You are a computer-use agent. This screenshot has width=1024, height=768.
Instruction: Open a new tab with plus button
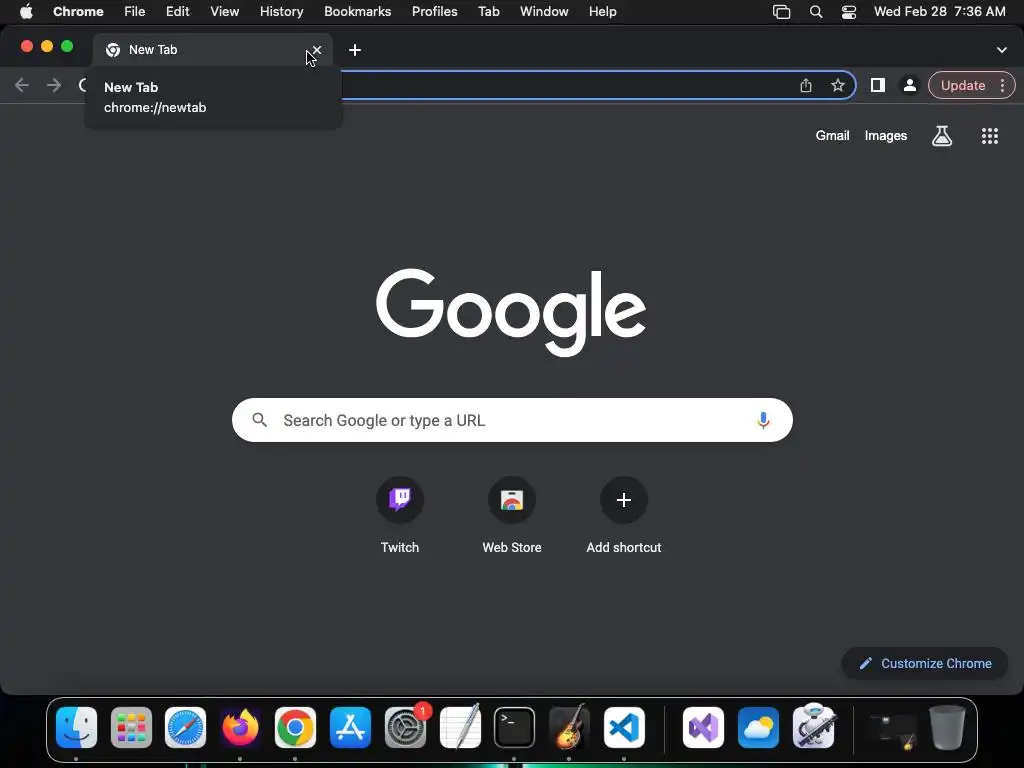(355, 50)
